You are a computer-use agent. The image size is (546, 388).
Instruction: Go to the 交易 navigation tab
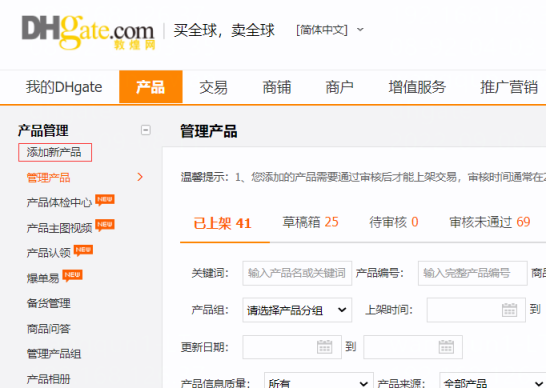(213, 87)
